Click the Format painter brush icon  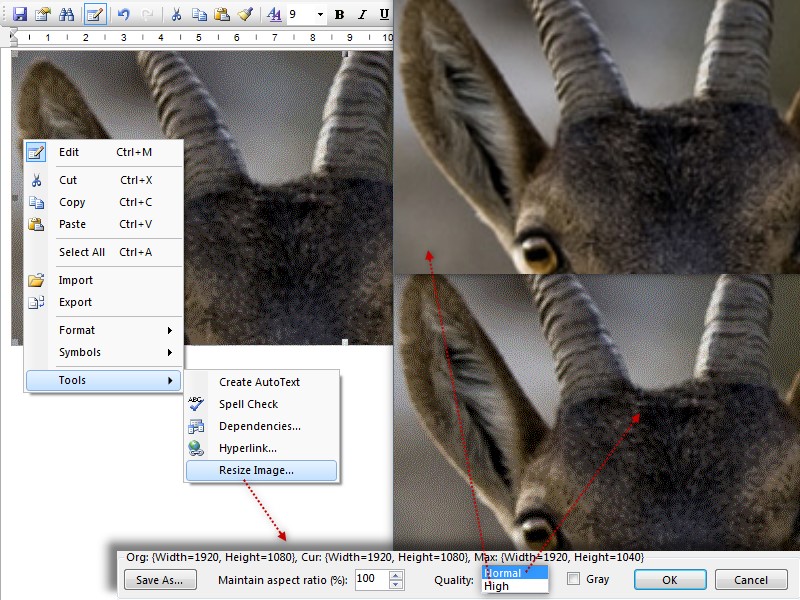pos(245,14)
